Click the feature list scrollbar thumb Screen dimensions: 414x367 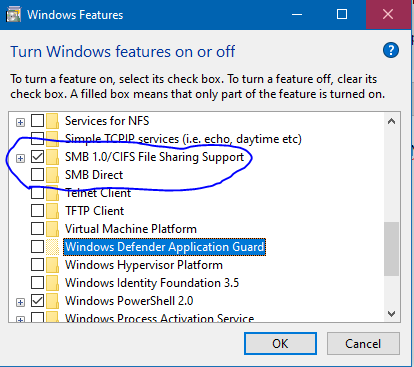[x=391, y=249]
